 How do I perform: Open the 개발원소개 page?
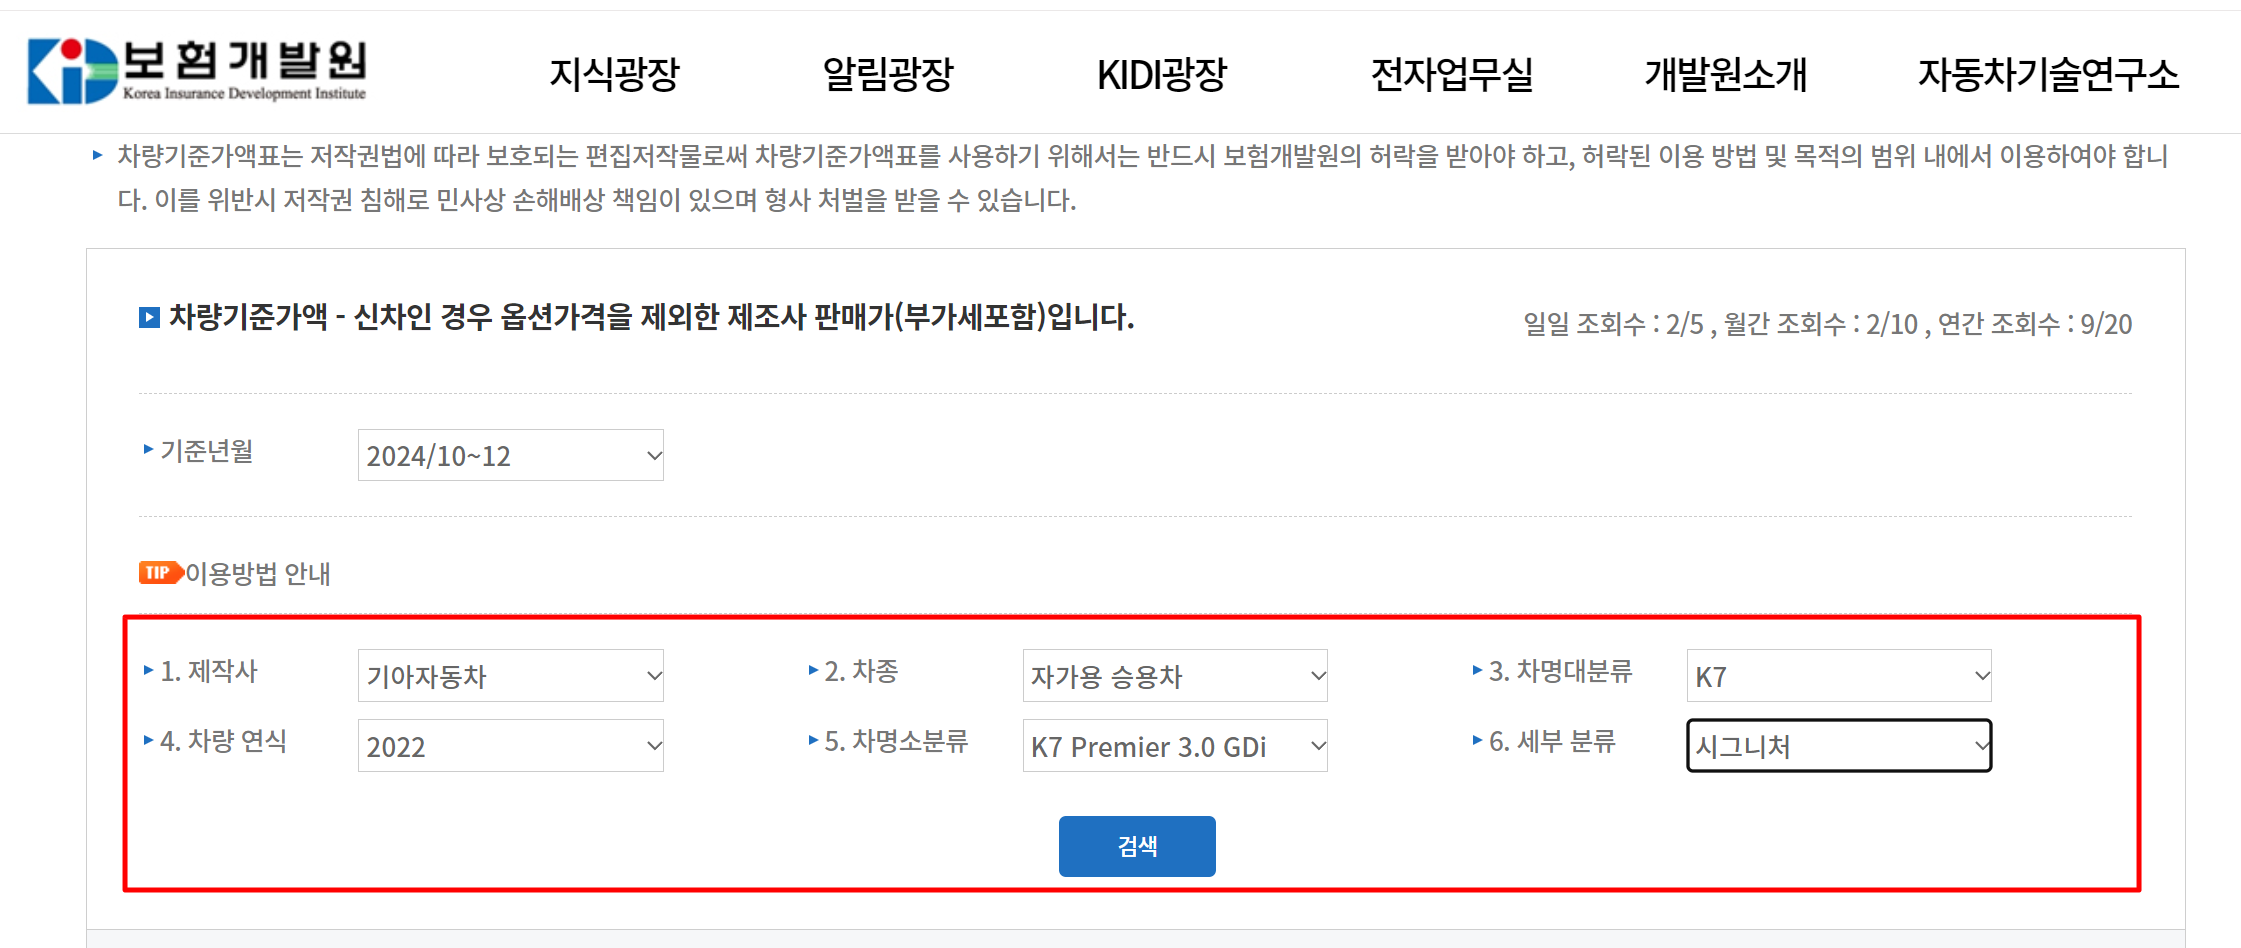(x=1726, y=72)
